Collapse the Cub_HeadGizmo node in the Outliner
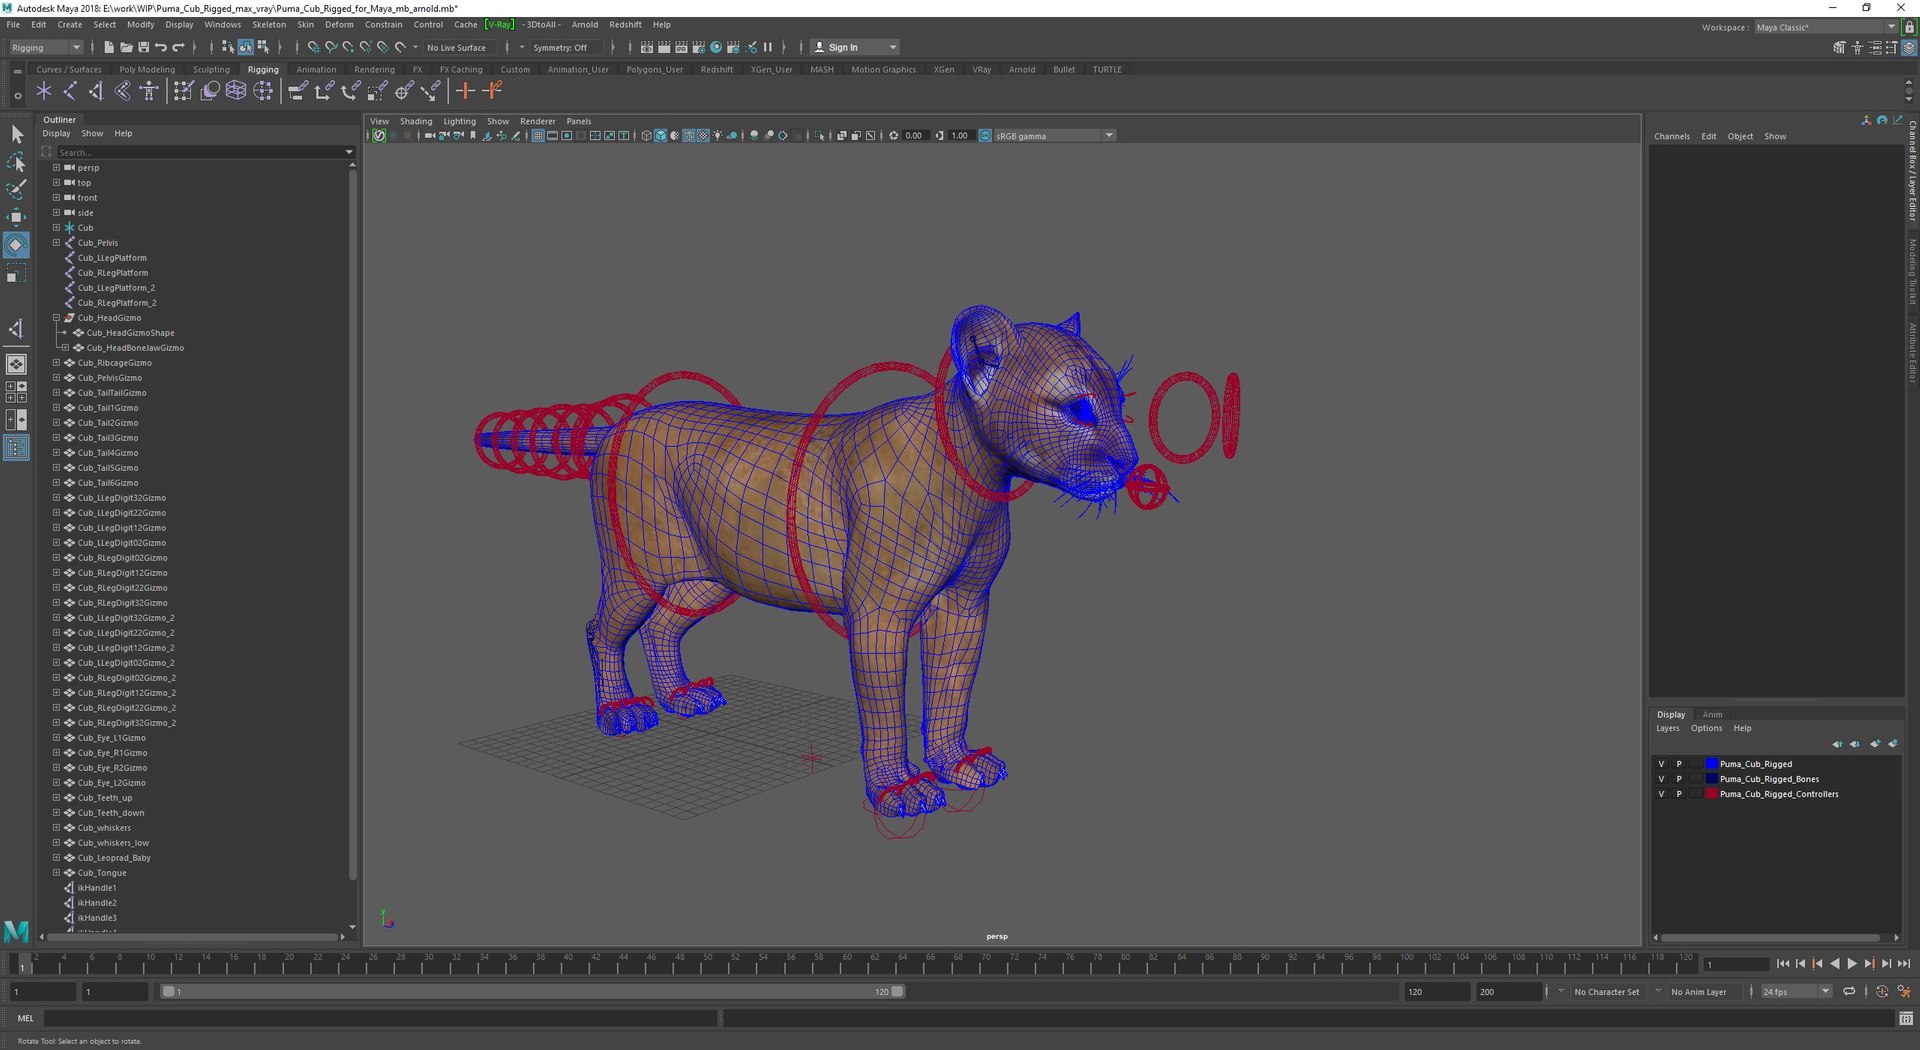 pos(56,318)
